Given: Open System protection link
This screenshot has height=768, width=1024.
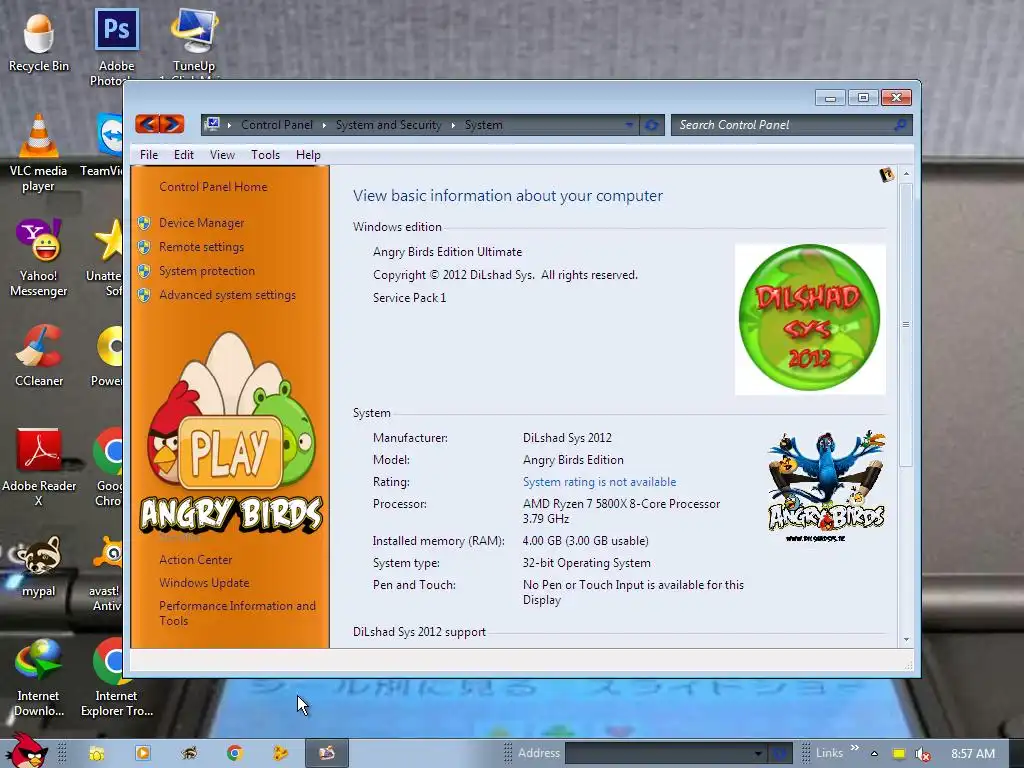Looking at the screenshot, I should 206,271.
